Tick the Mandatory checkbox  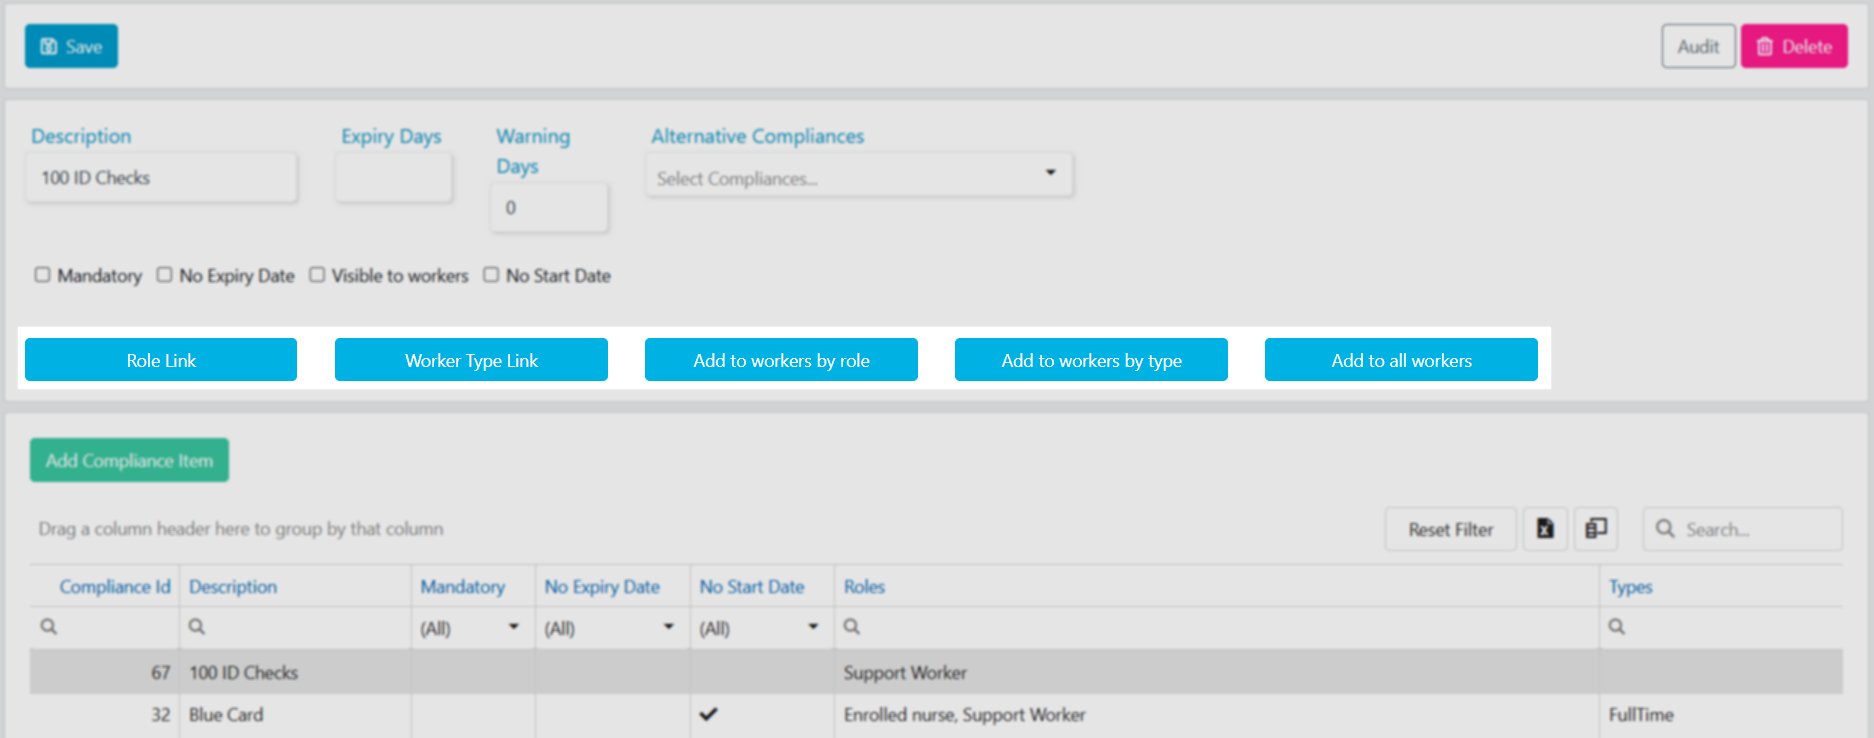coord(42,274)
